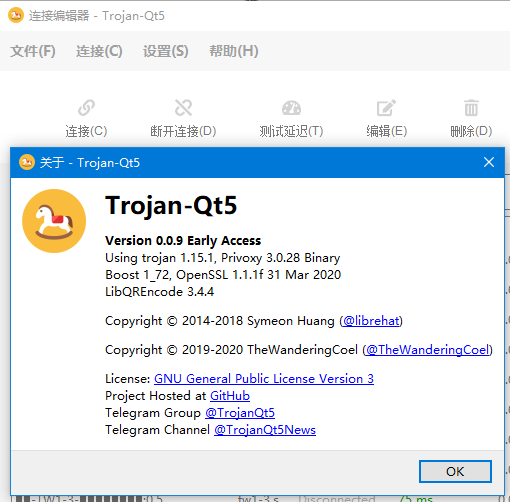The image size is (510, 502).
Task: Click the Edit (编辑) pencil icon
Action: [386, 108]
